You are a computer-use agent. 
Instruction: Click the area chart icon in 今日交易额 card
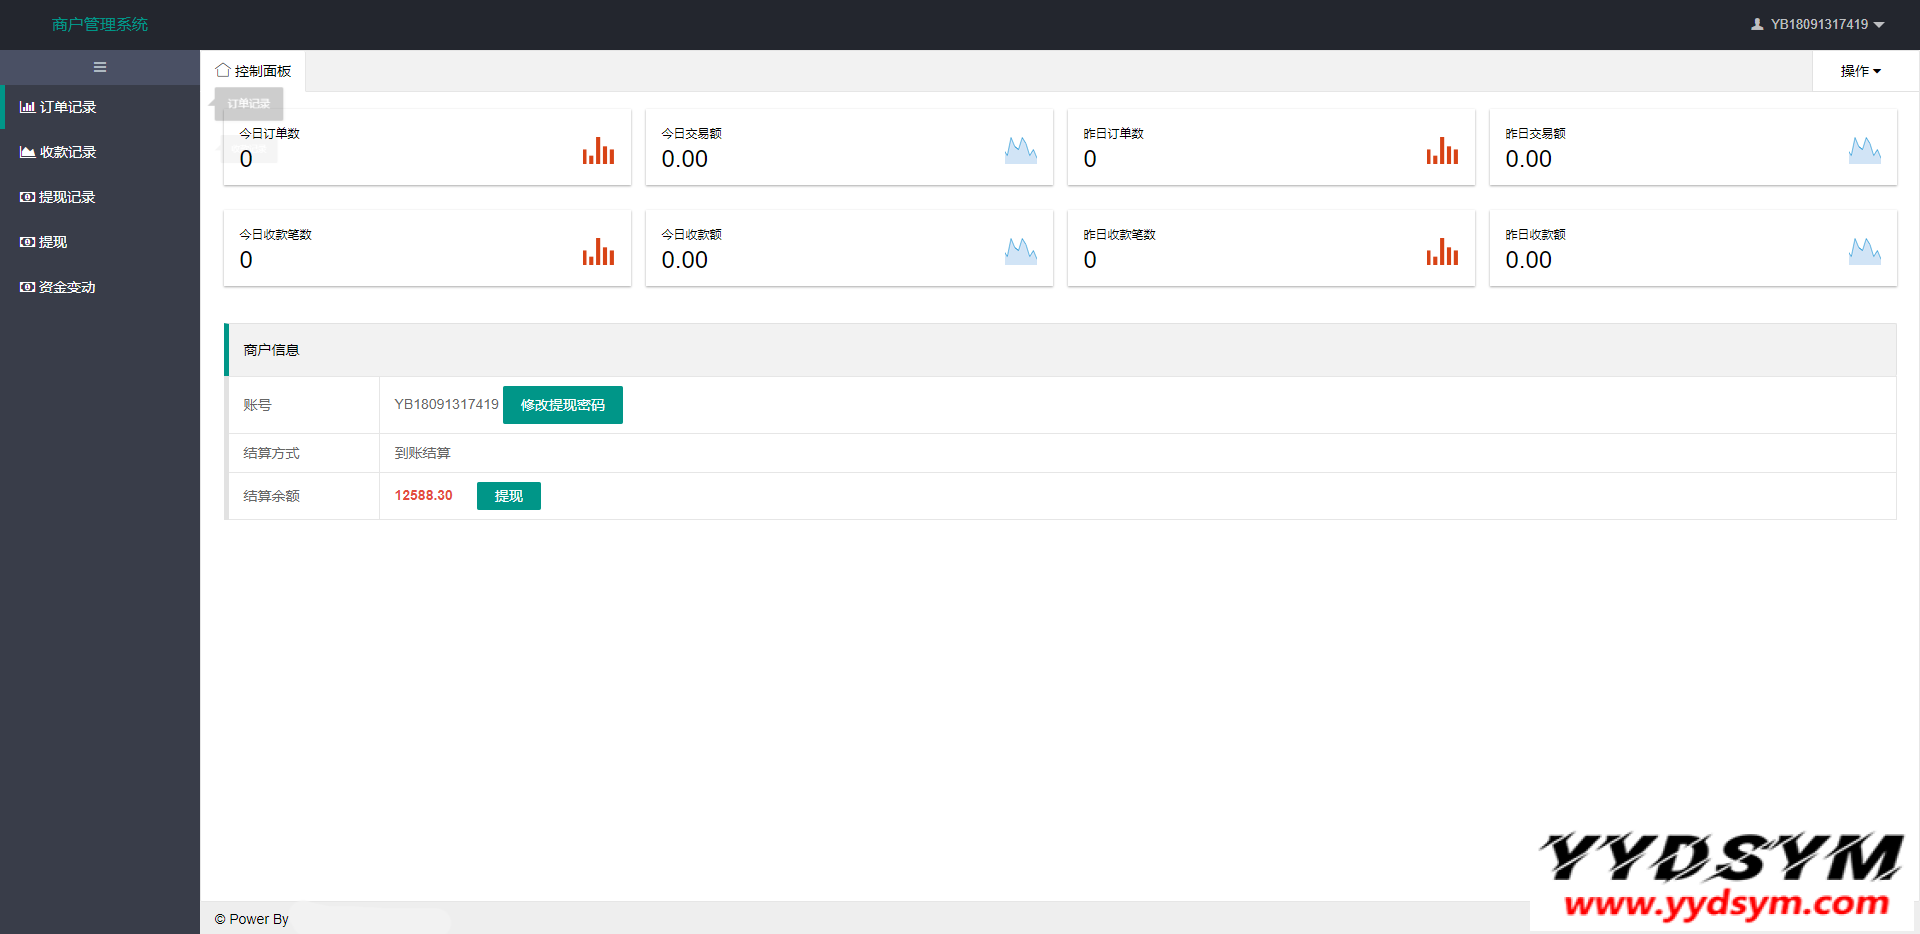click(x=1020, y=151)
